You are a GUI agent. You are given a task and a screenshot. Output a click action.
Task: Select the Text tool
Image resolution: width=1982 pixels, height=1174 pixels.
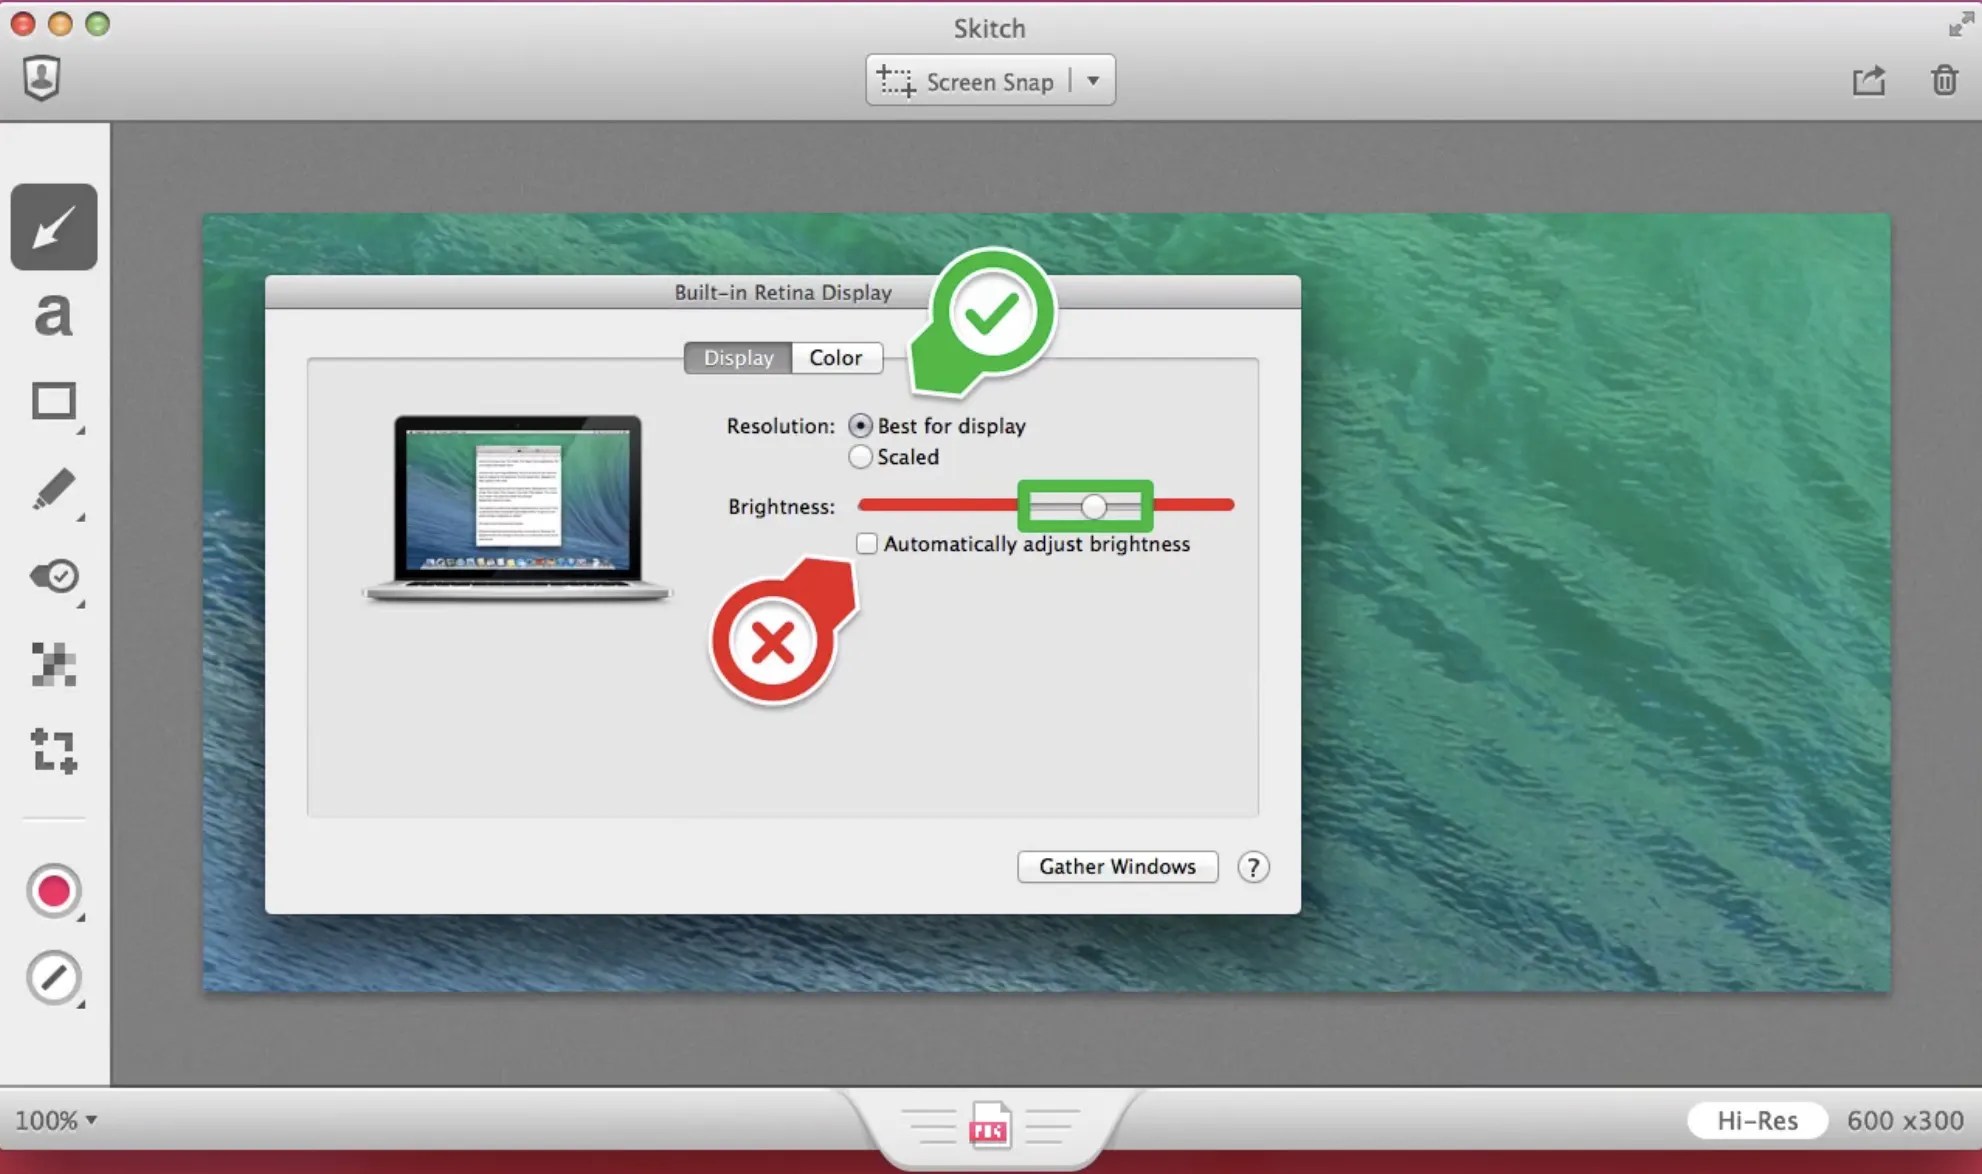(52, 315)
